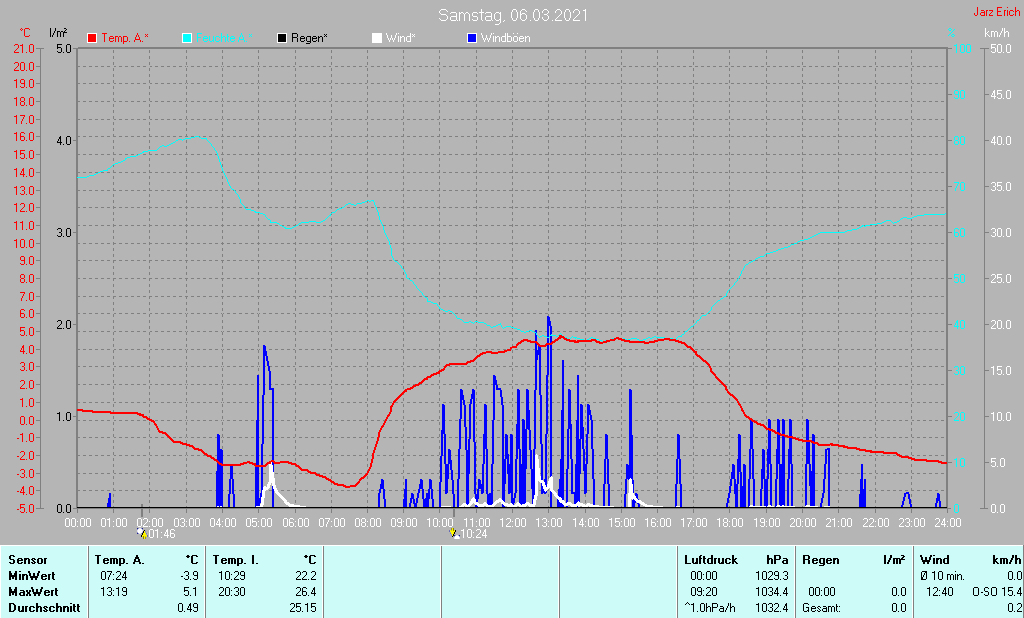
Task: Click the cyan humidity legend swatch
Action: coord(188,38)
